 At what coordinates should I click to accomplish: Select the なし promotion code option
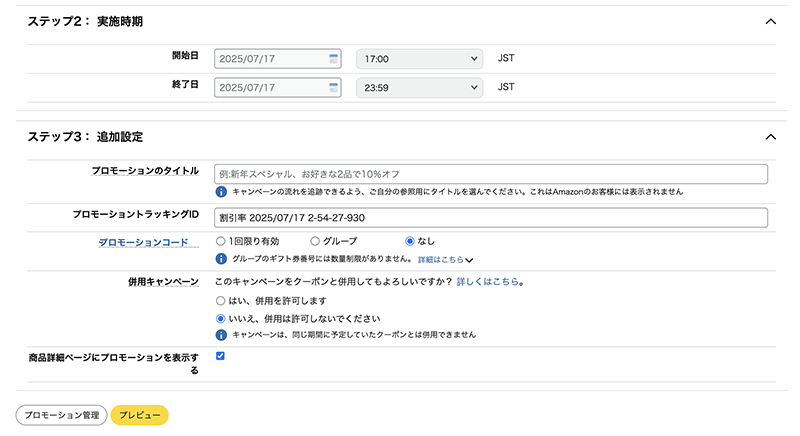[409, 241]
